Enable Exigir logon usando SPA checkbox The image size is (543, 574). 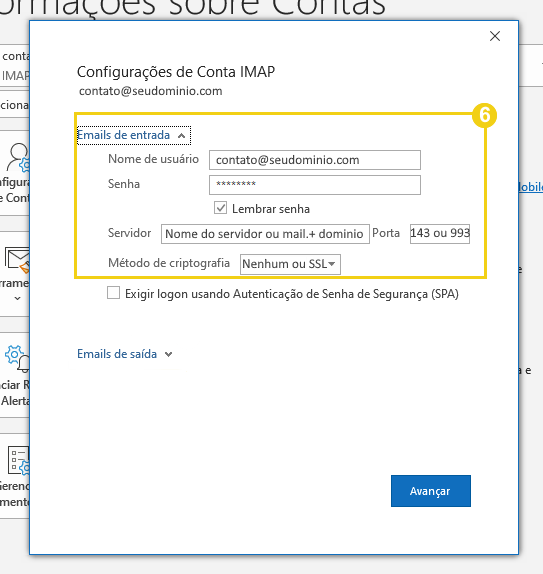click(x=114, y=293)
